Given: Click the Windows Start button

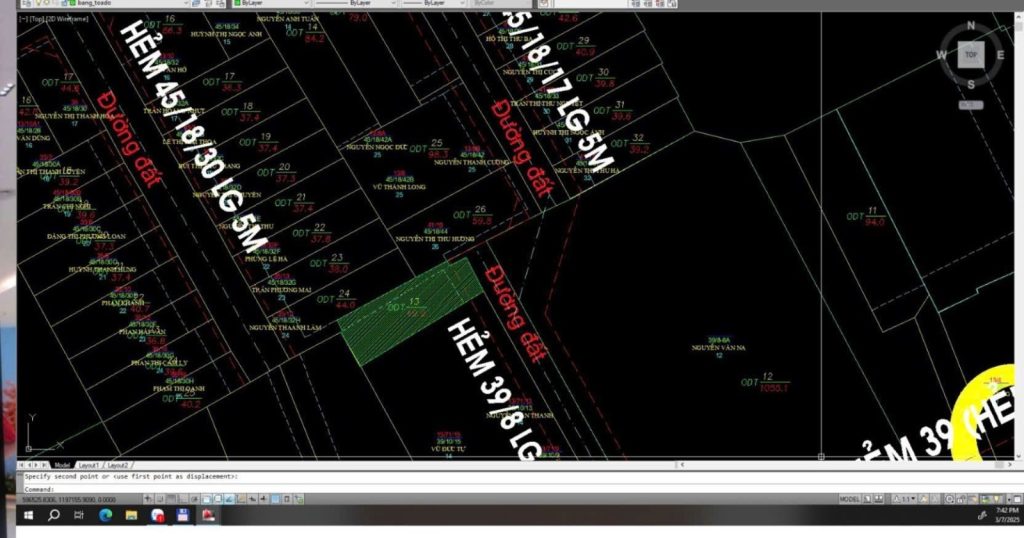Looking at the screenshot, I should tap(28, 515).
